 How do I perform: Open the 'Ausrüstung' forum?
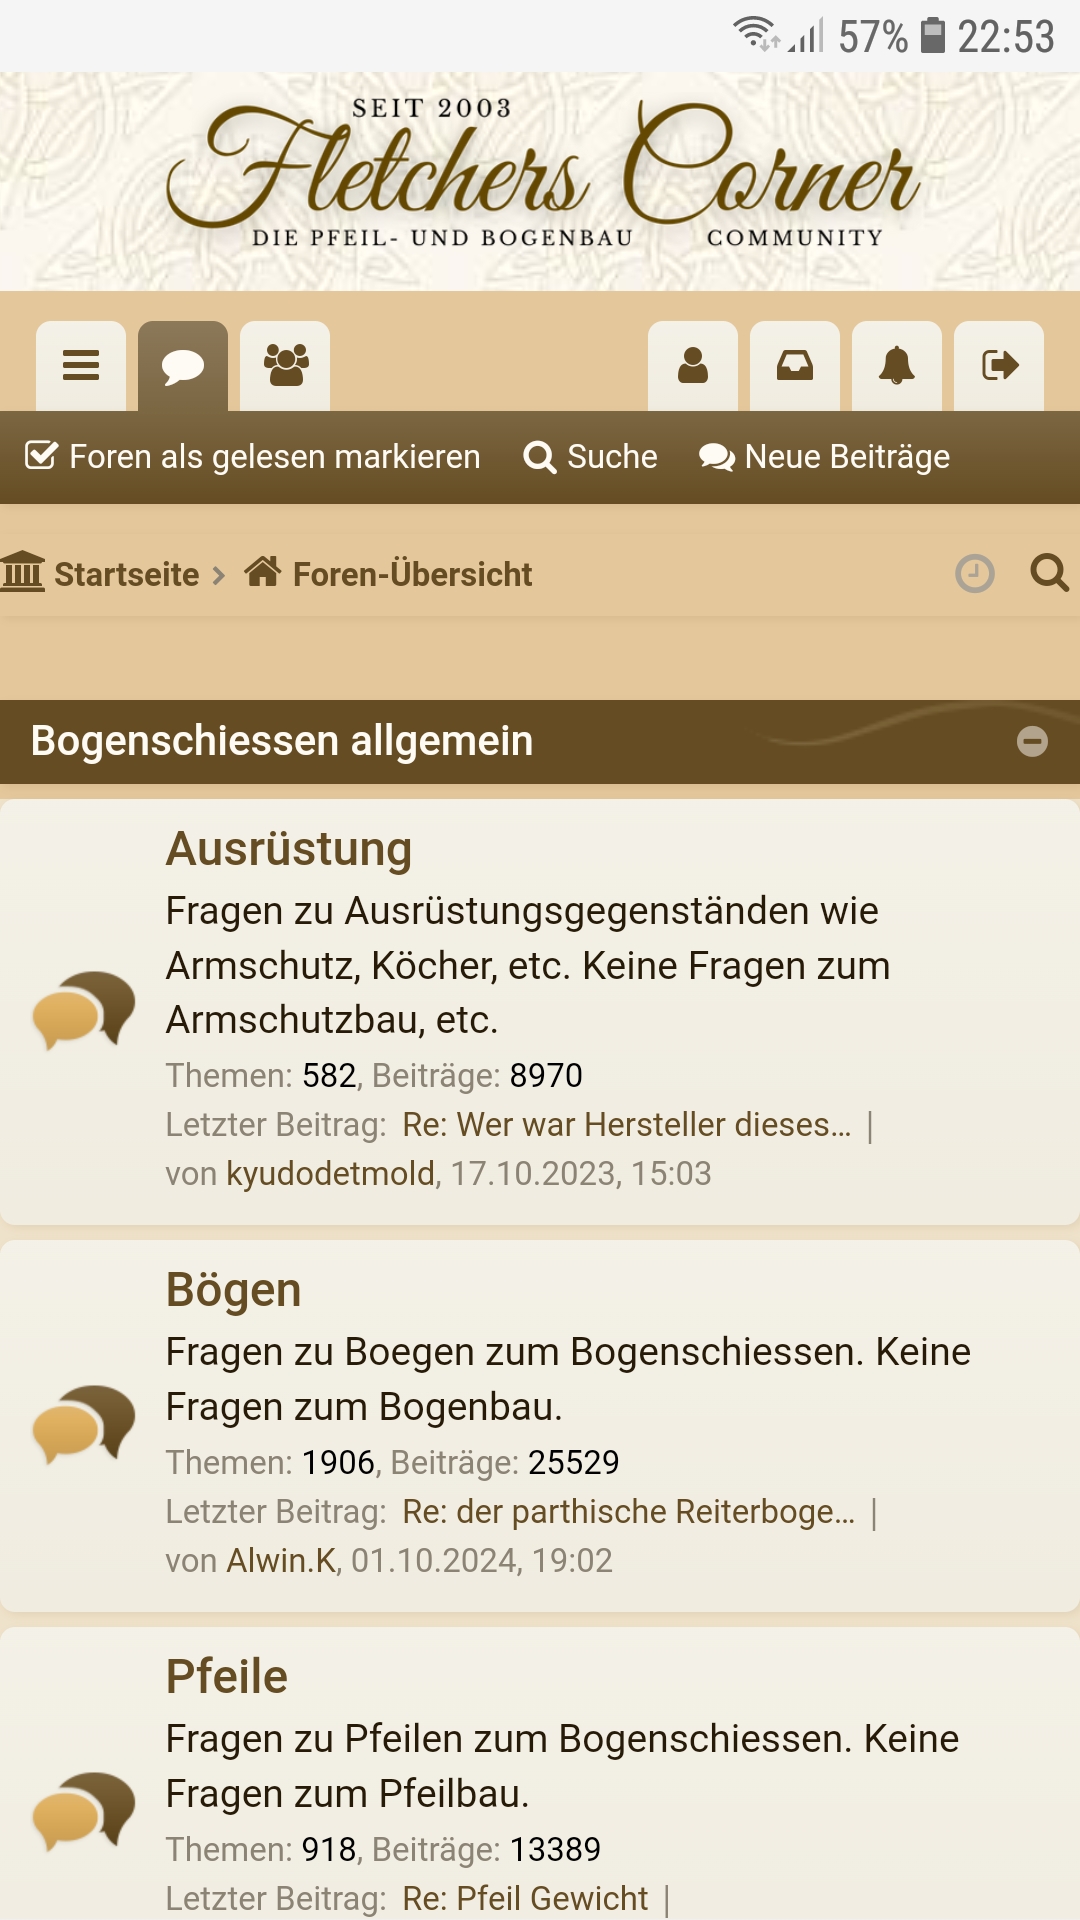(x=289, y=849)
